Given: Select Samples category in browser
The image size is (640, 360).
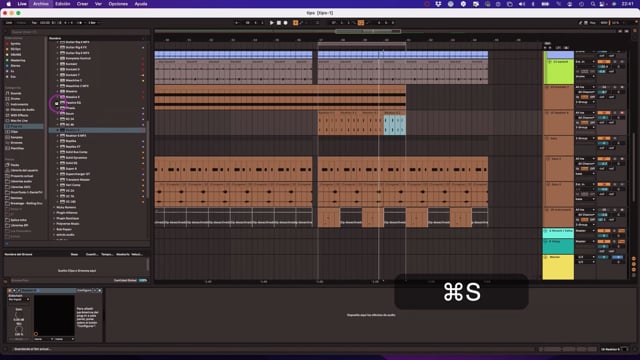Looking at the screenshot, I should (17, 138).
